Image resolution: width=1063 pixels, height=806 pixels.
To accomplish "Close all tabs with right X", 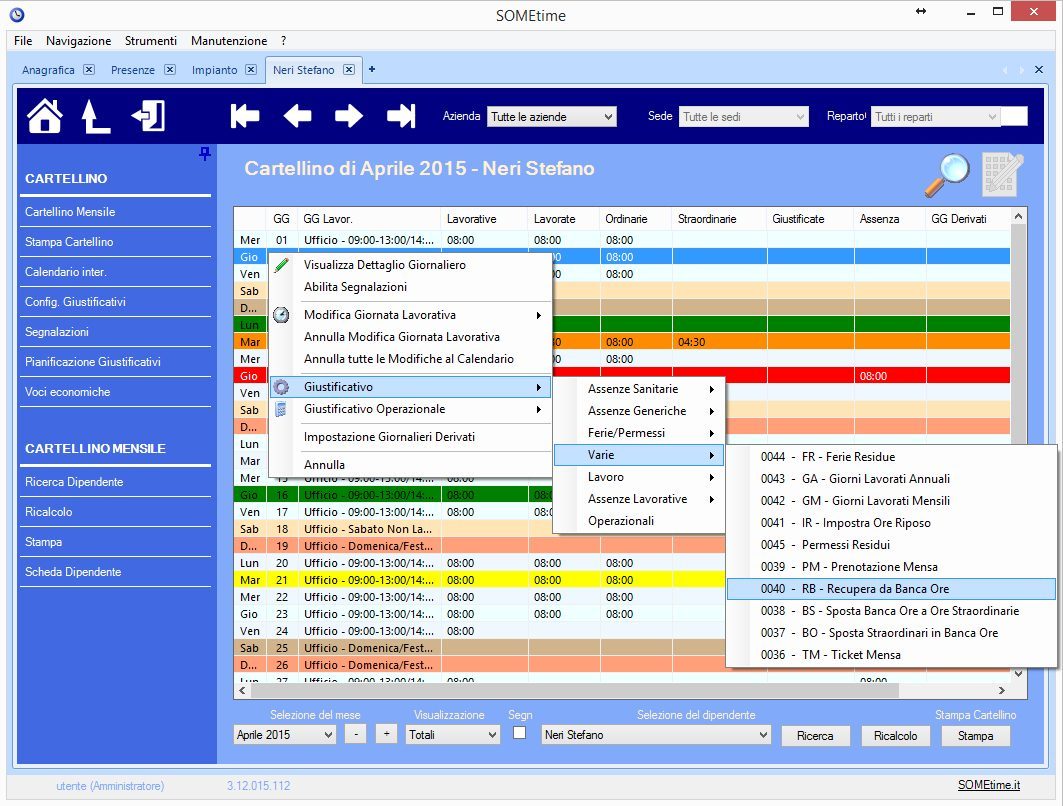I will point(1039,70).
